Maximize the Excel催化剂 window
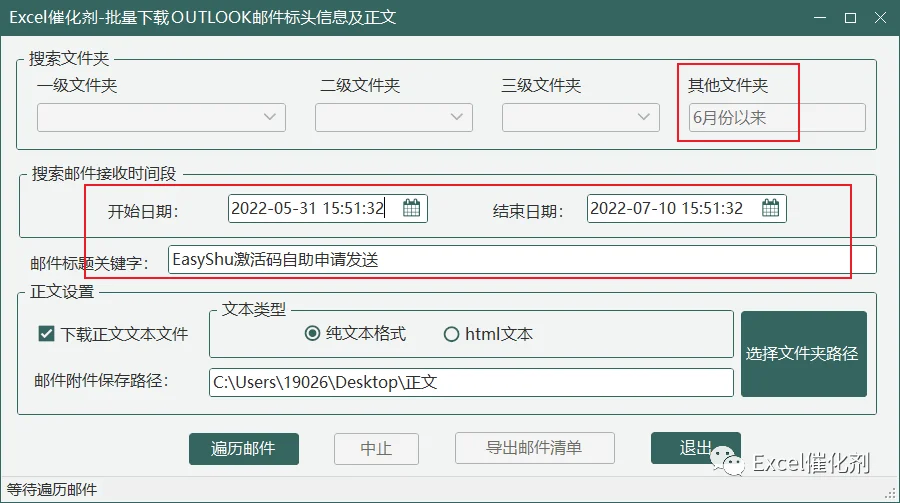The width and height of the screenshot is (900, 503). (851, 18)
